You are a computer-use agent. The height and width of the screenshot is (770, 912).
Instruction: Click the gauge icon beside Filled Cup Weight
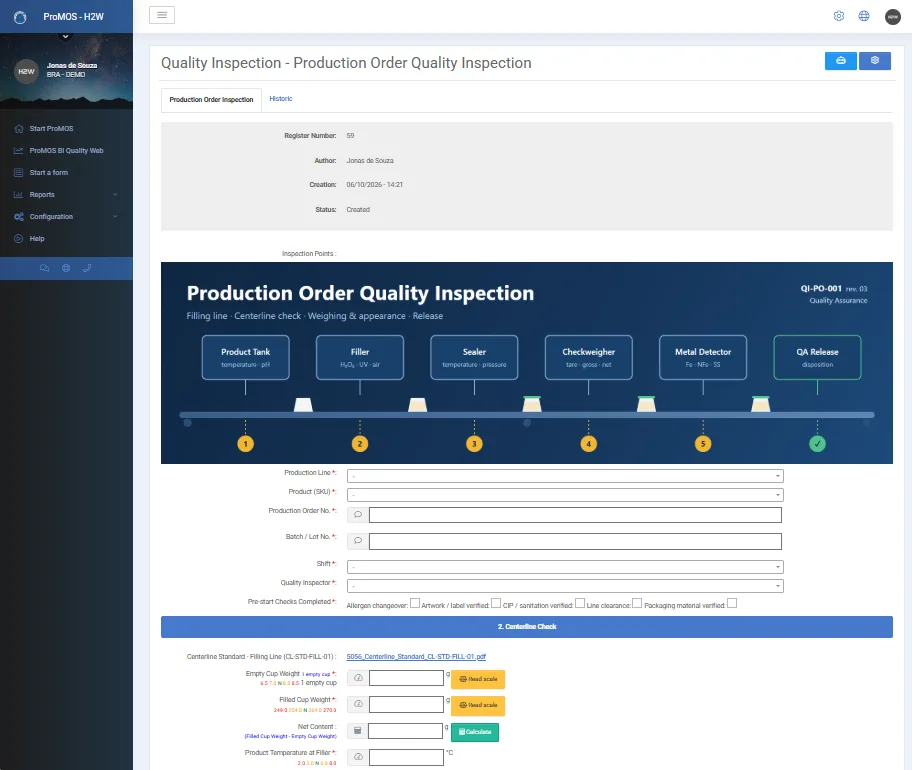coord(358,704)
